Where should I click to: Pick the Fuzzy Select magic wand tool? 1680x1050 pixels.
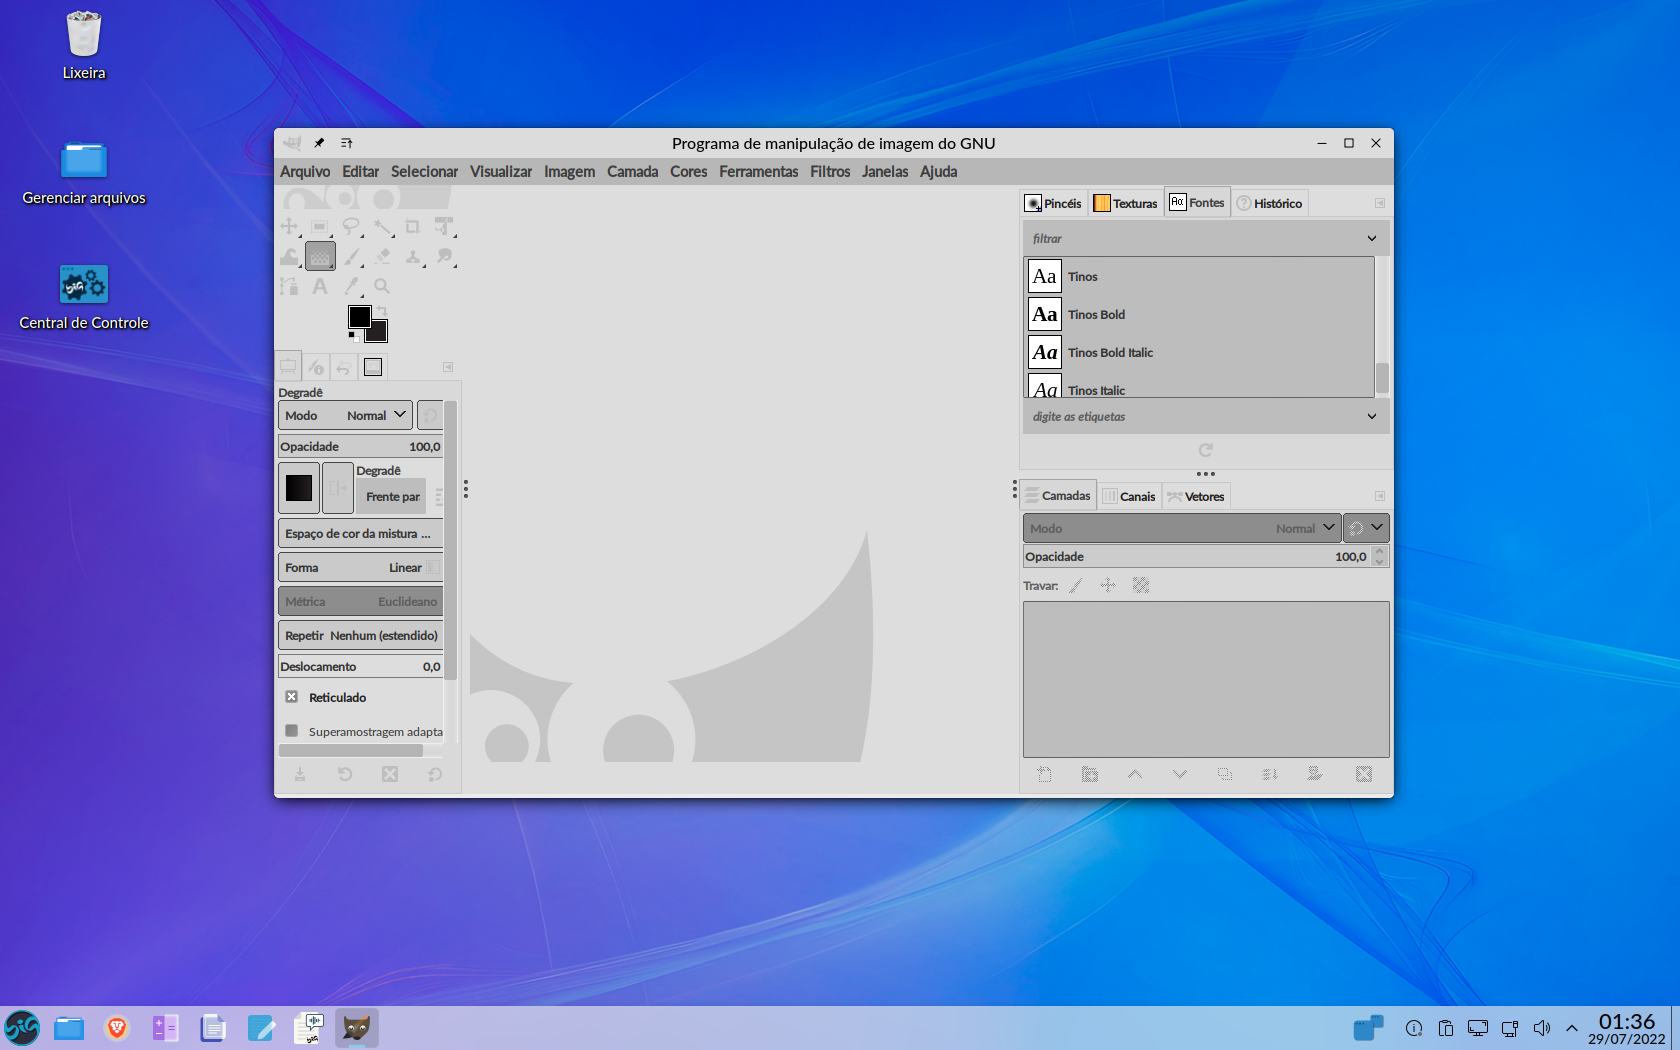382,227
